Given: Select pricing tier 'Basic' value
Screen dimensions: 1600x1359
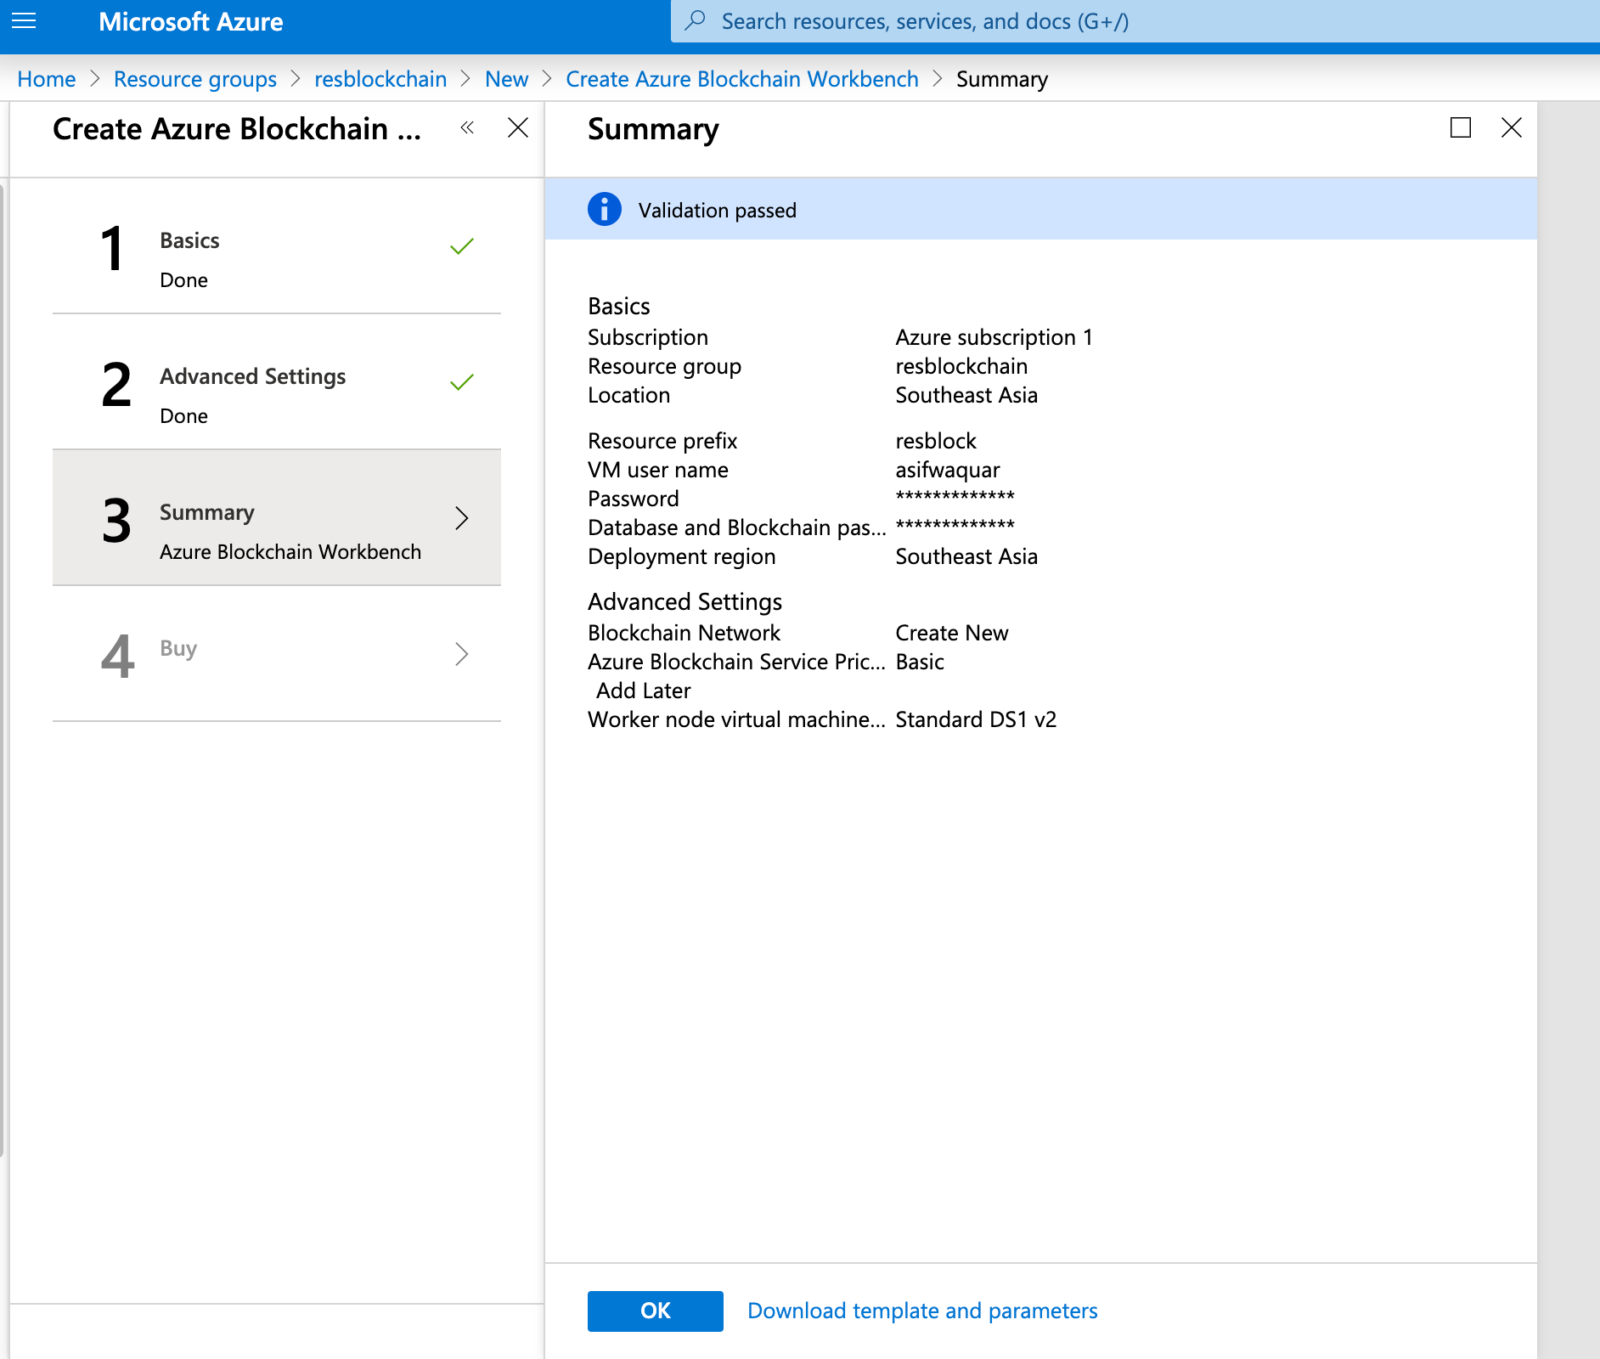Looking at the screenshot, I should point(920,662).
